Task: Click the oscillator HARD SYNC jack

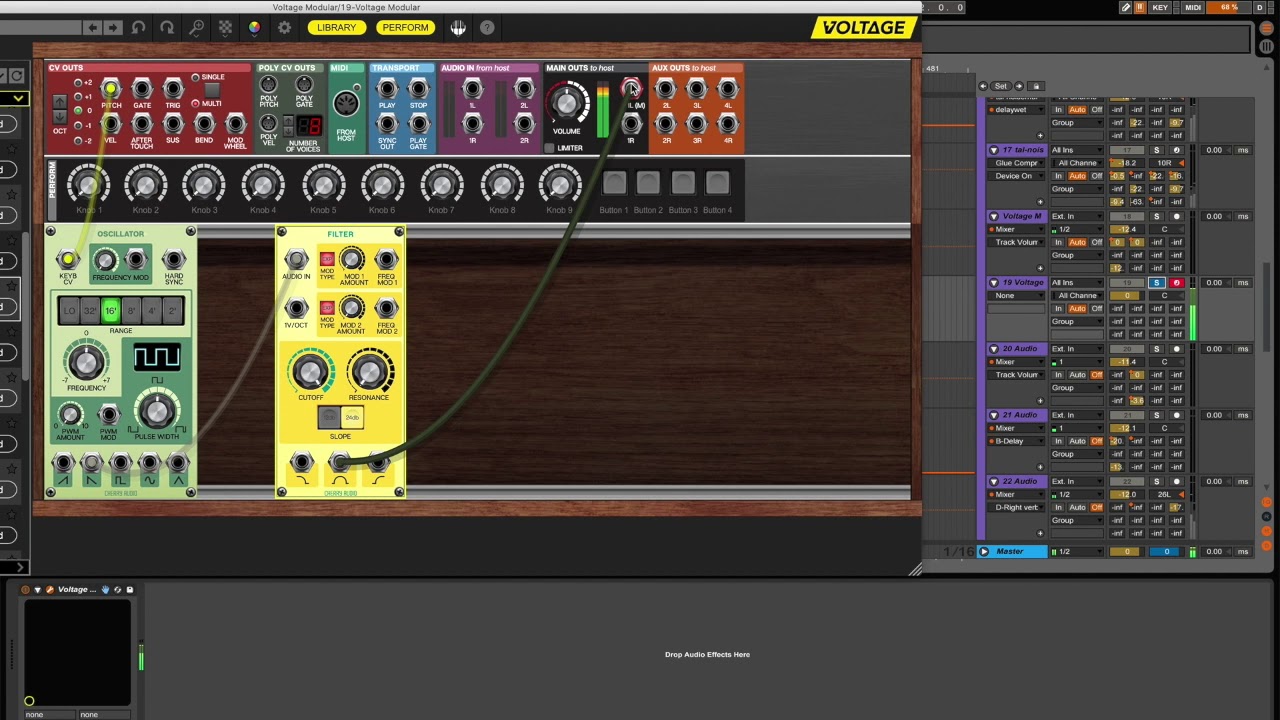Action: pos(174,260)
